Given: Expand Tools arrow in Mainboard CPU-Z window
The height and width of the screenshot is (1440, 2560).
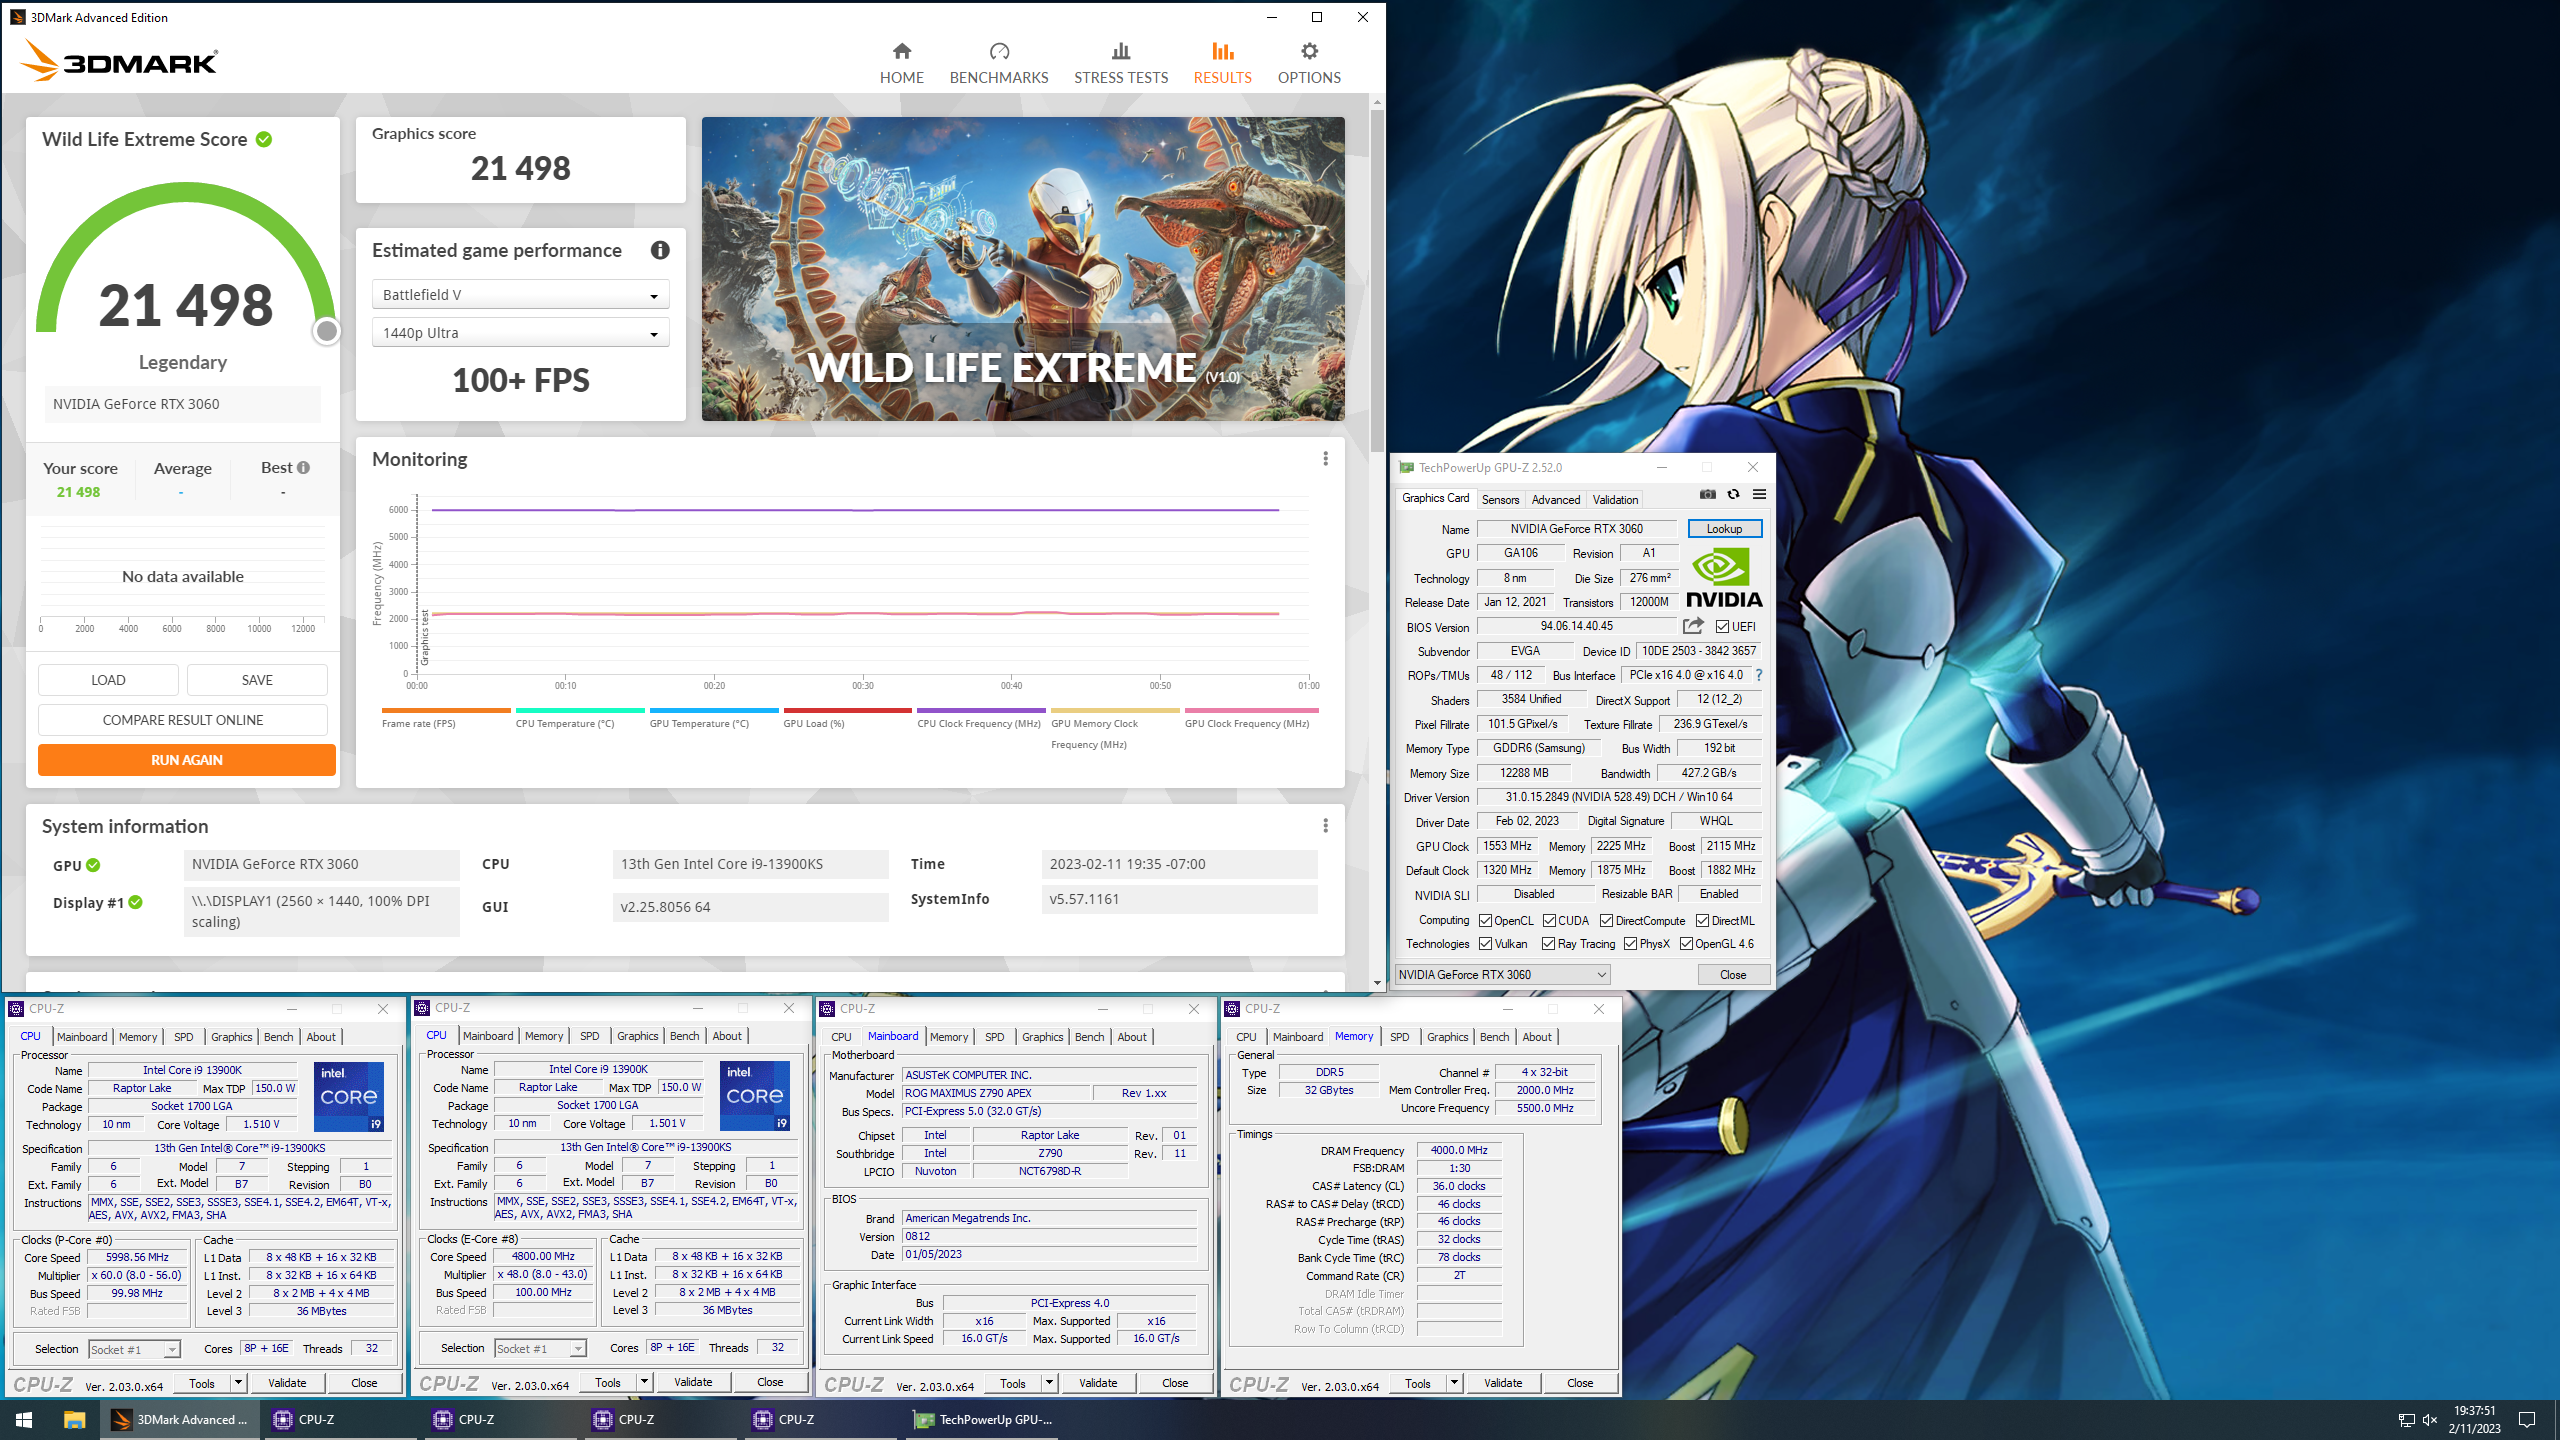Looking at the screenshot, I should point(1049,1383).
